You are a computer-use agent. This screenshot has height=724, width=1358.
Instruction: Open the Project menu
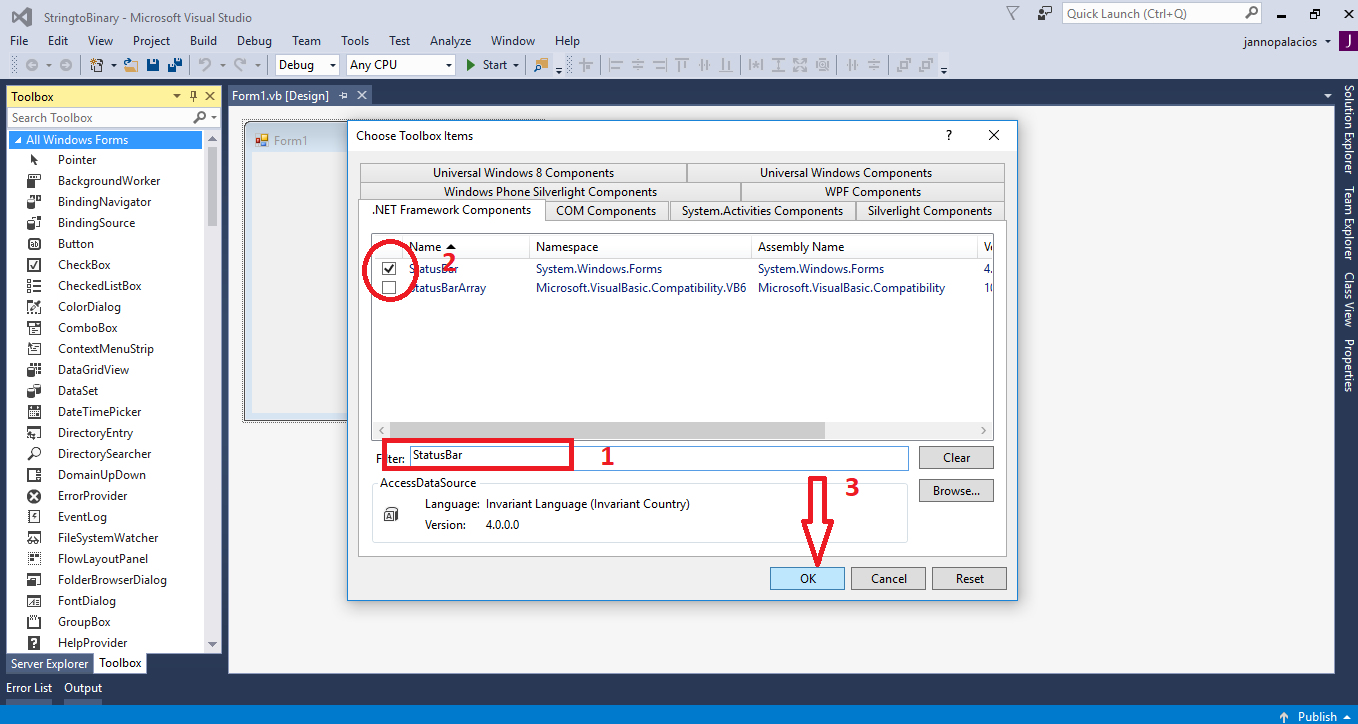coord(152,41)
